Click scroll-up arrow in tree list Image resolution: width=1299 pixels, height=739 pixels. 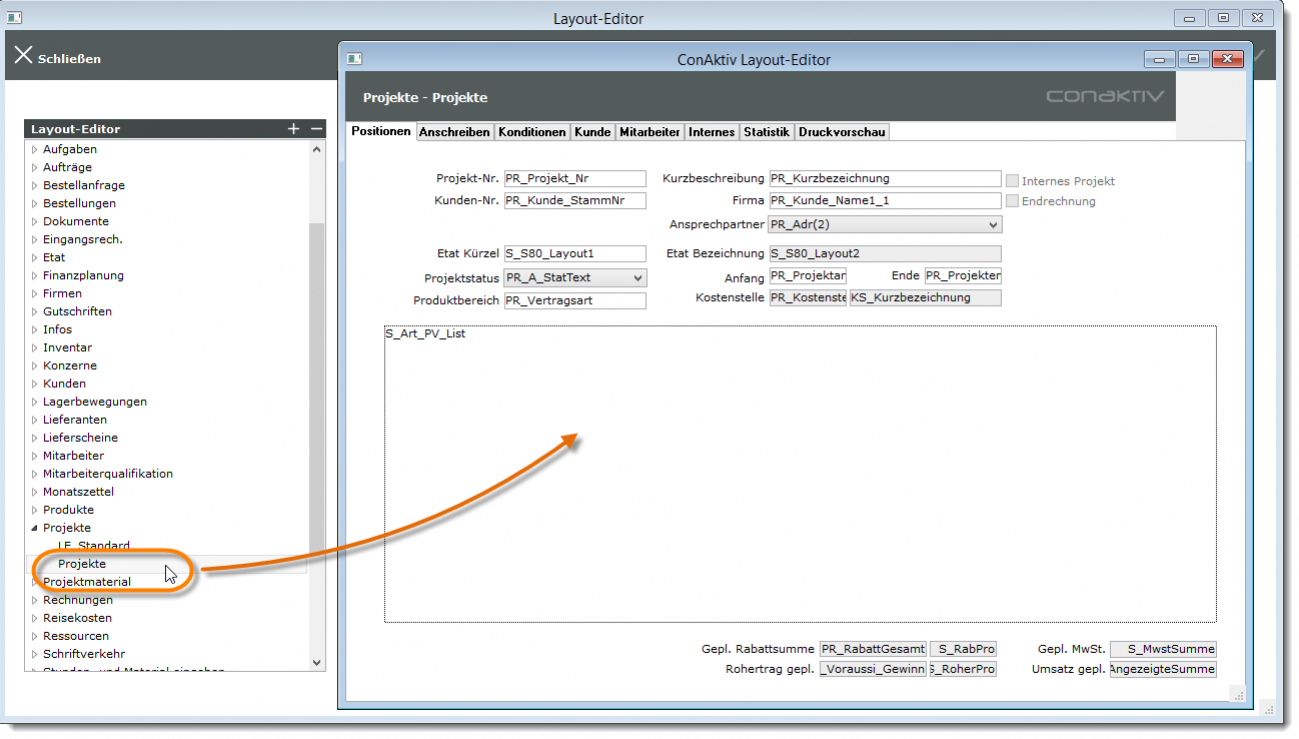[x=317, y=149]
